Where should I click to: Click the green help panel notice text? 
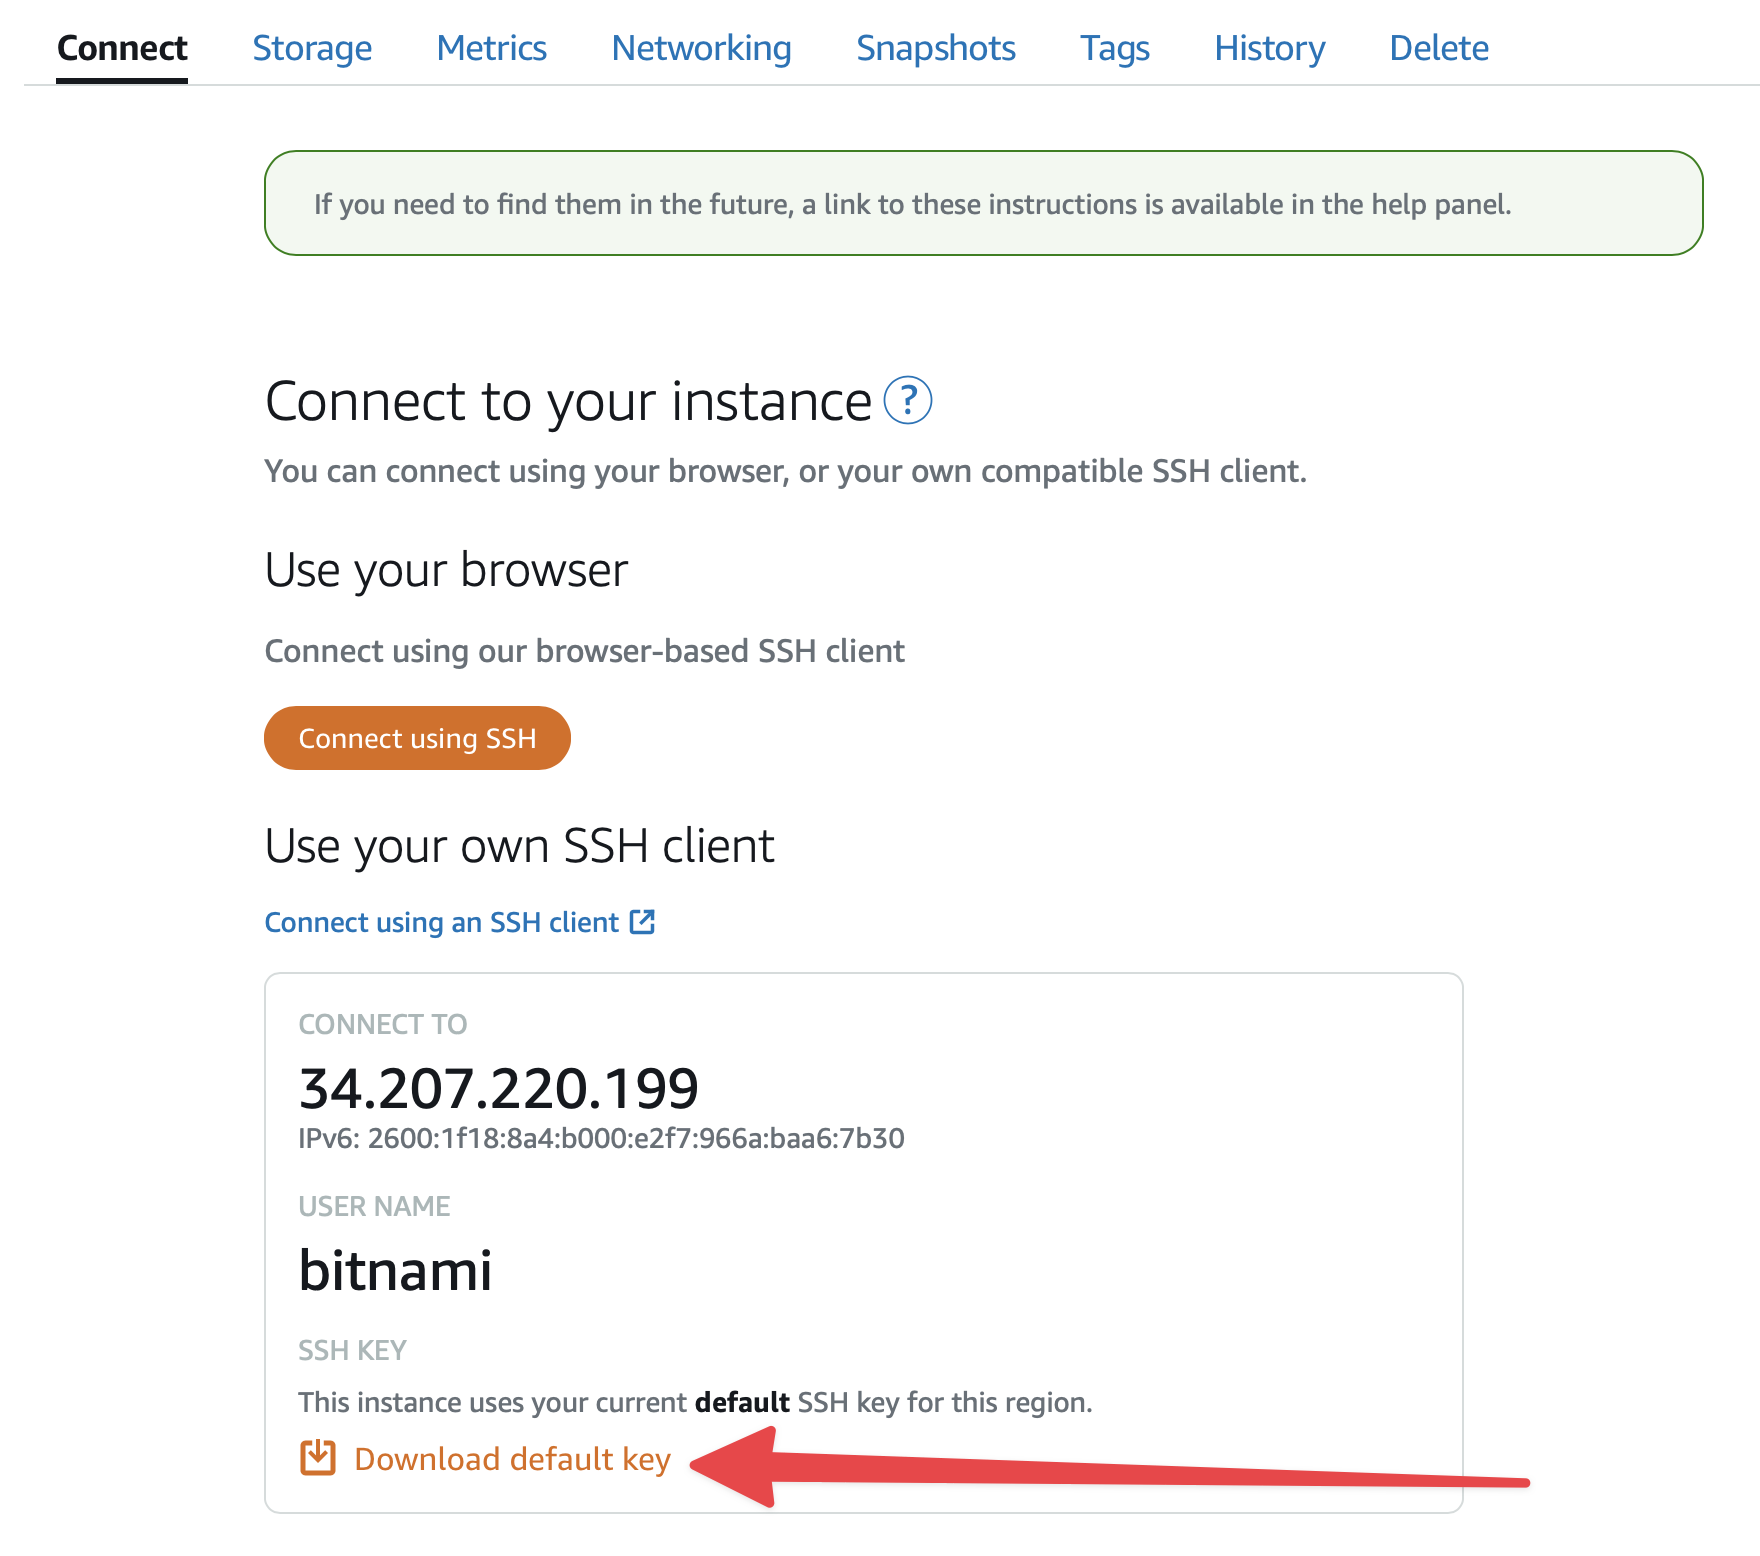pos(912,204)
